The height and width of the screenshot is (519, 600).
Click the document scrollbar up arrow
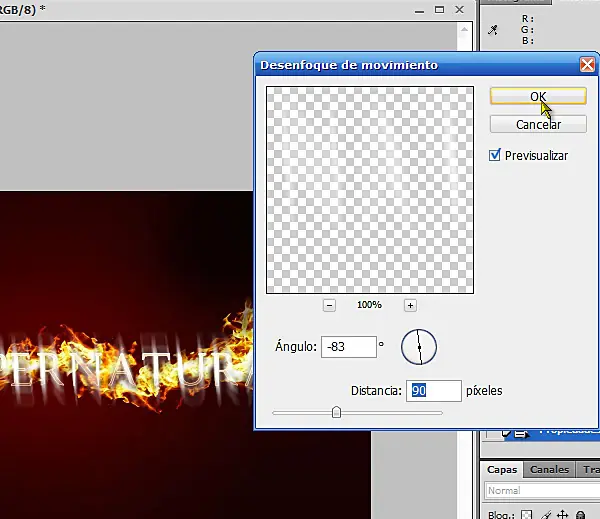464,30
